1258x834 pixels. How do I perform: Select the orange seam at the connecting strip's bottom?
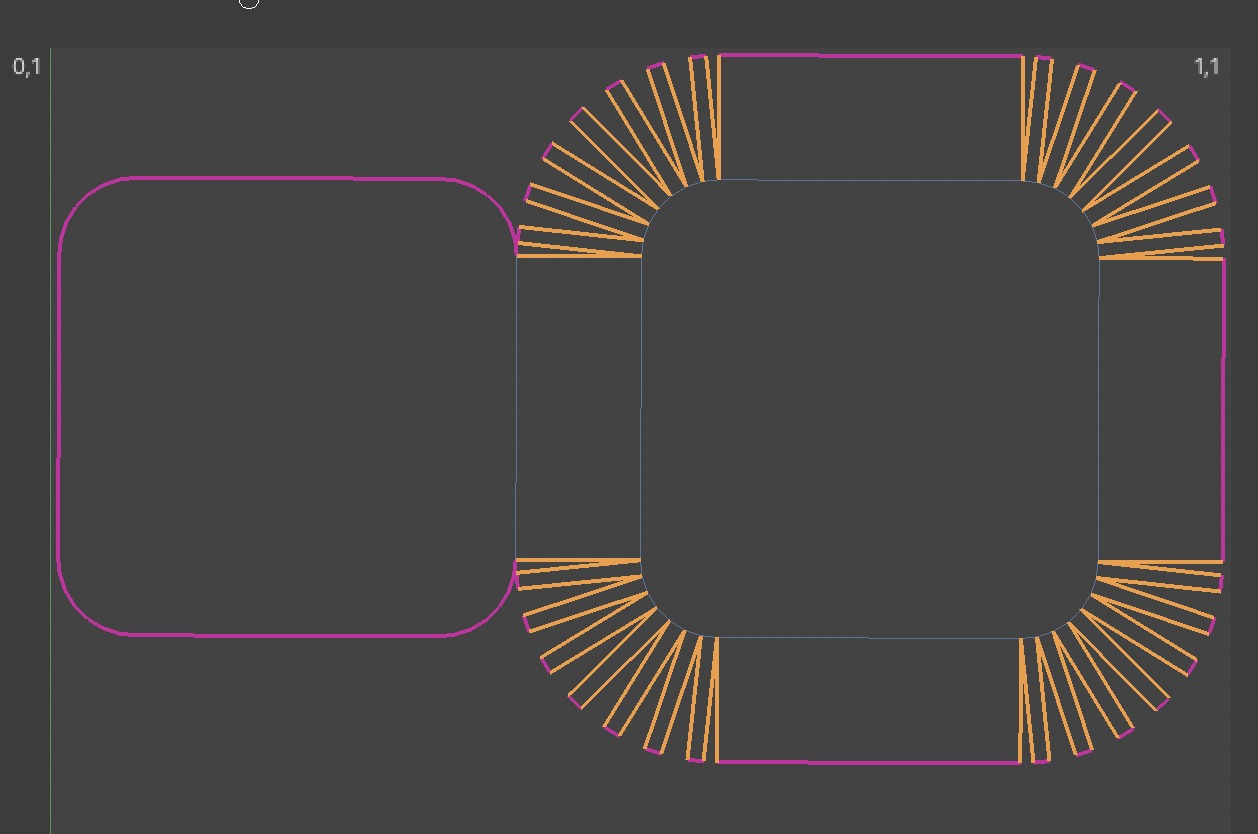coord(578,560)
